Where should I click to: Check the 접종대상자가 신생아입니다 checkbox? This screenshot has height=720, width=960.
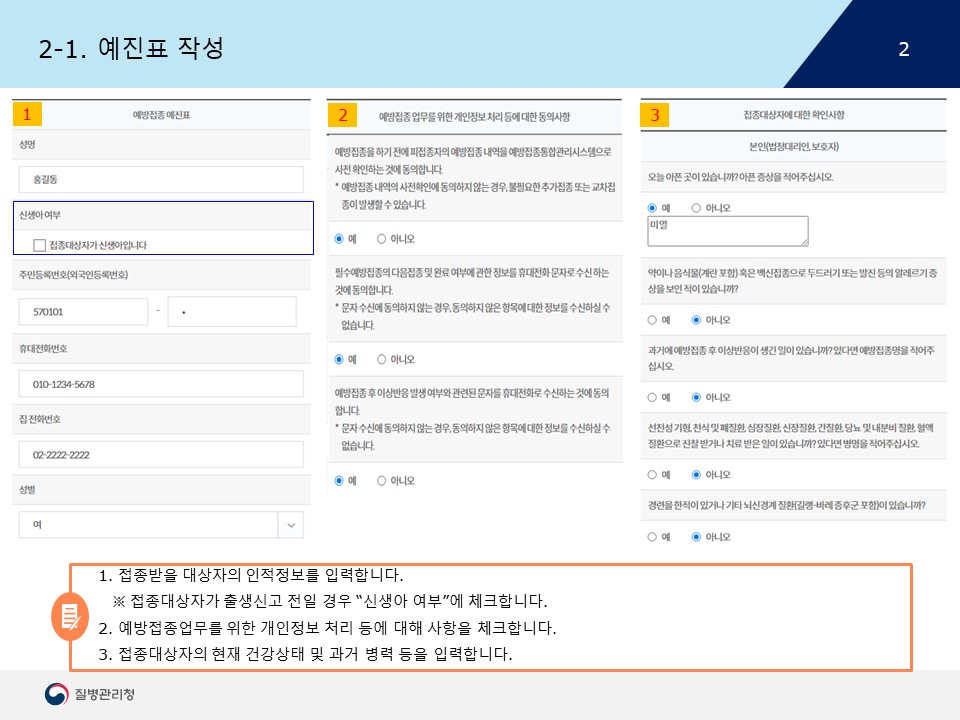click(39, 244)
